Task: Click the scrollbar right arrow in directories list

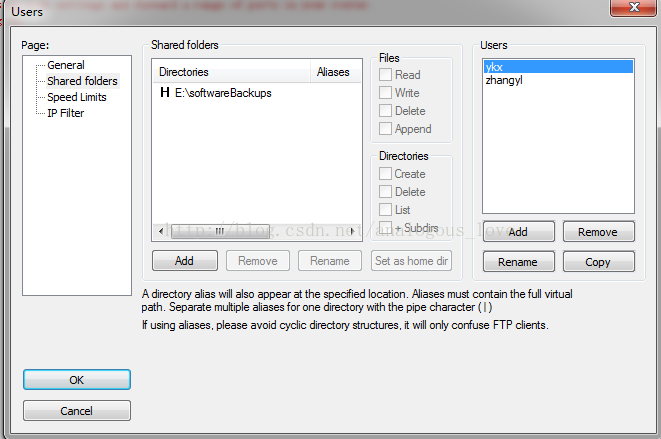Action: [x=352, y=231]
